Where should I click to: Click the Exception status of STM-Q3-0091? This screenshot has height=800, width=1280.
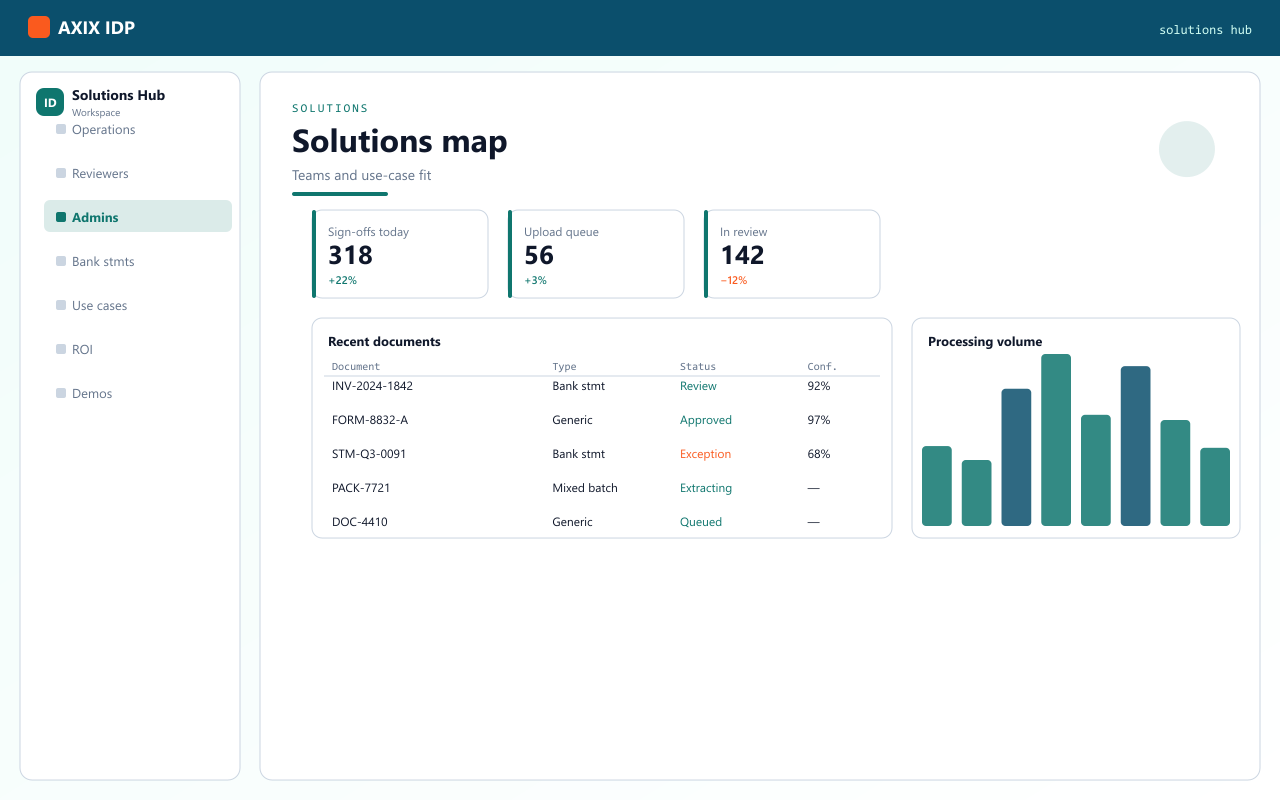[706, 454]
